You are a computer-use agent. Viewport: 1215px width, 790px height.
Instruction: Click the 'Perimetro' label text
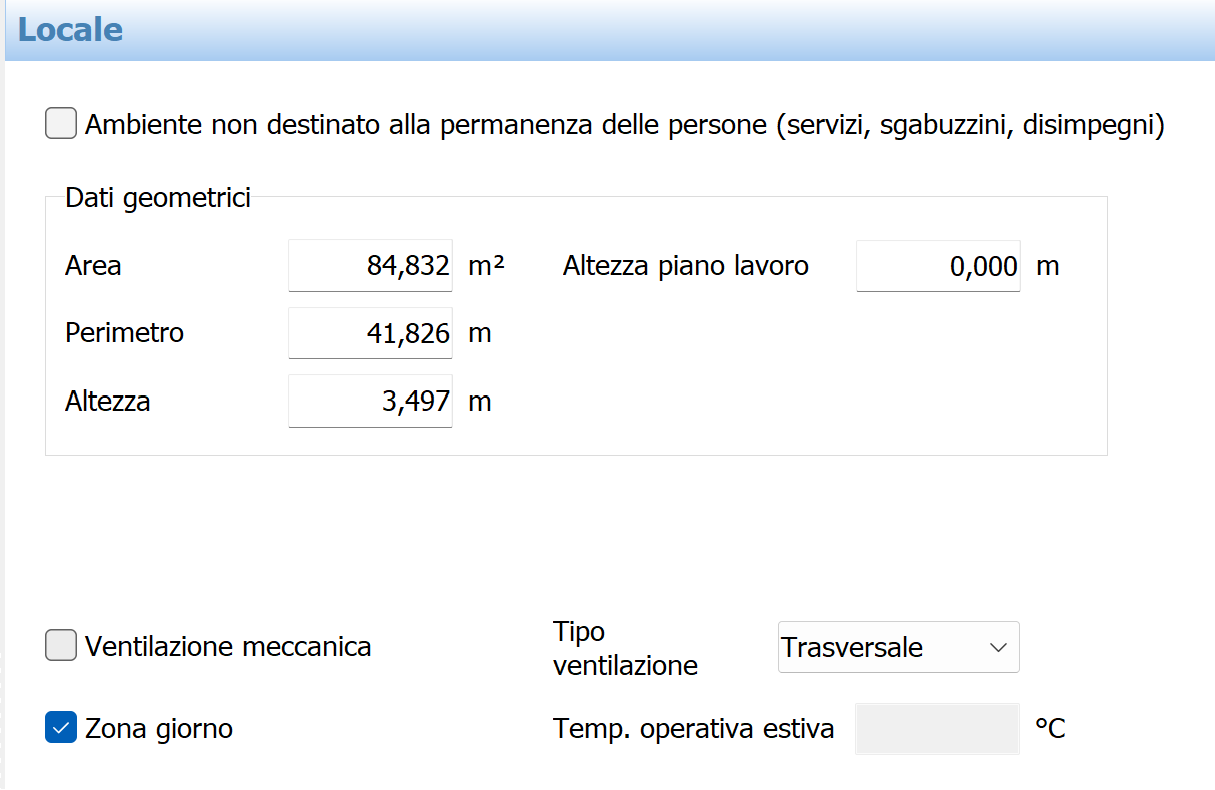tap(124, 332)
